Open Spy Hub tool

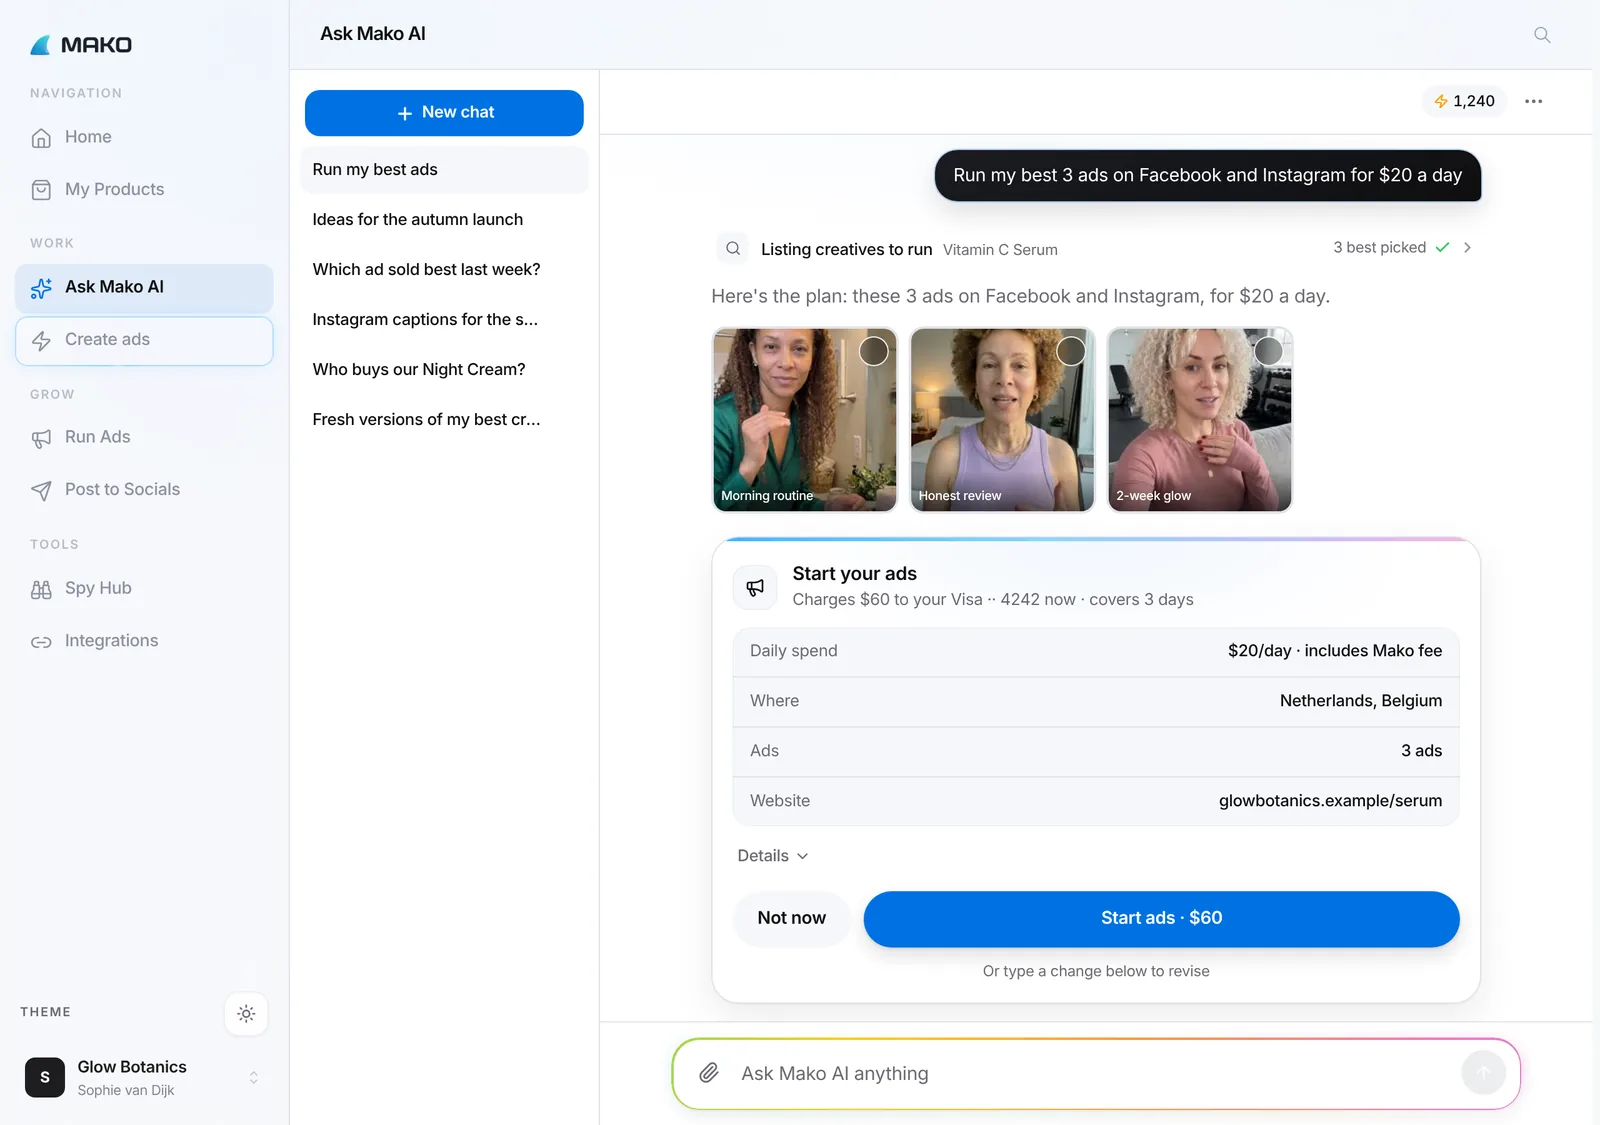click(144, 588)
